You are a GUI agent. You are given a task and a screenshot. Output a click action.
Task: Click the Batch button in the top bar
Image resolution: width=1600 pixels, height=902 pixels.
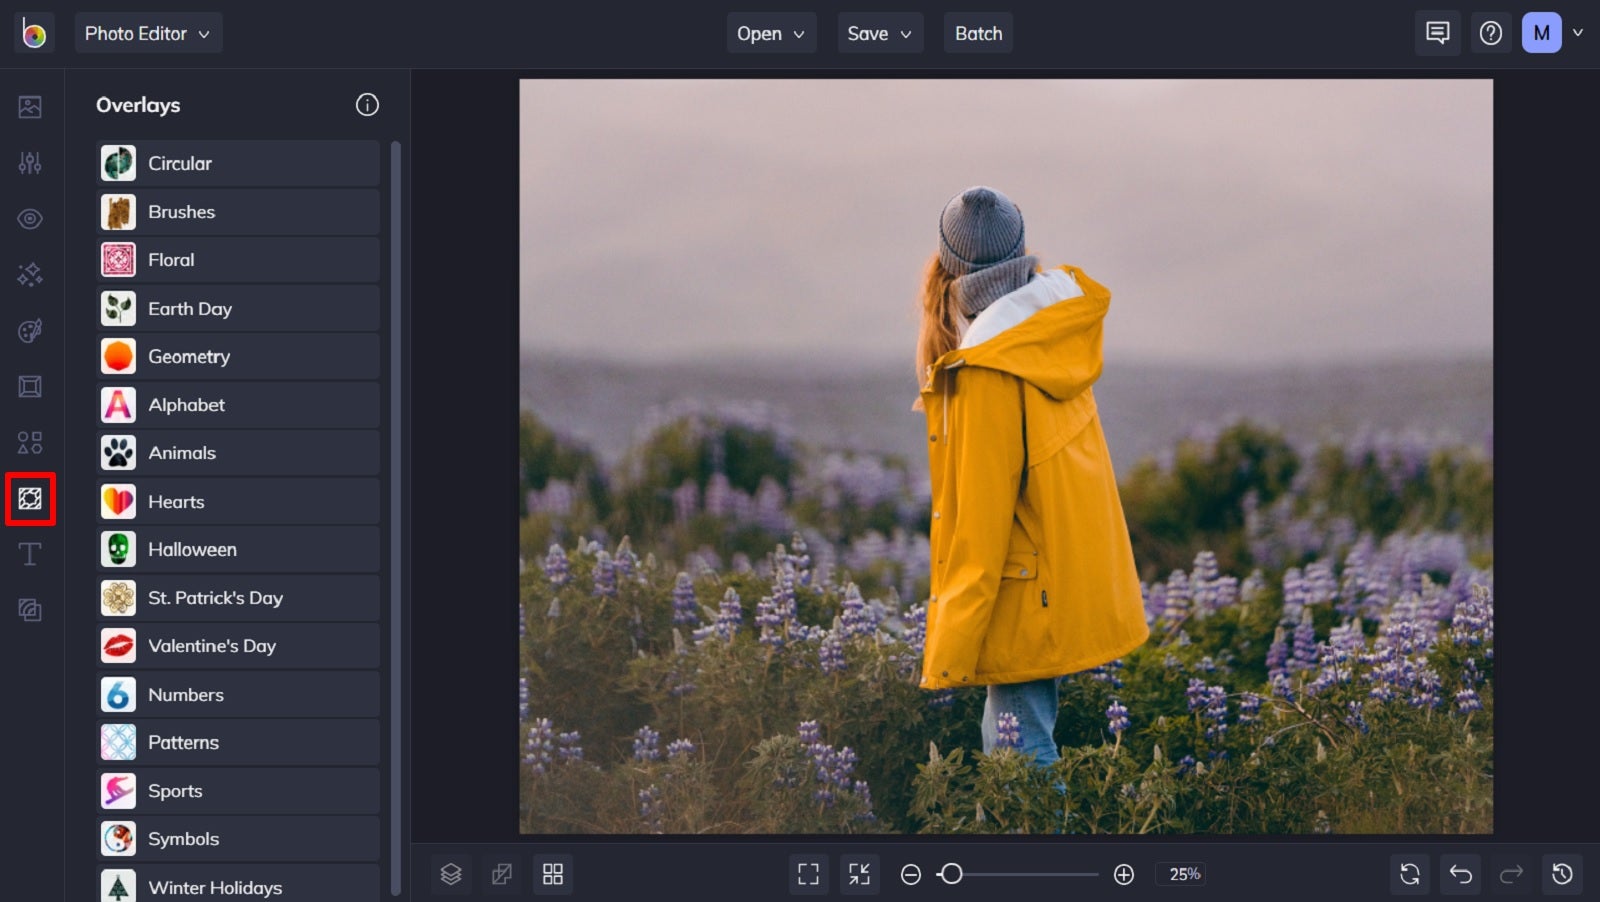click(978, 32)
